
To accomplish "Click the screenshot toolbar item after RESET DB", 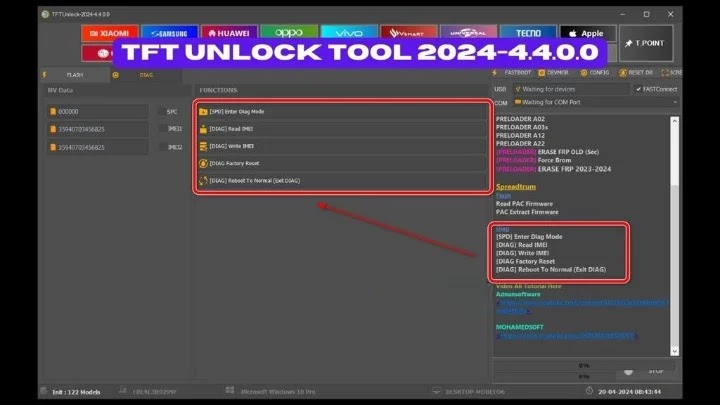I will (671, 73).
